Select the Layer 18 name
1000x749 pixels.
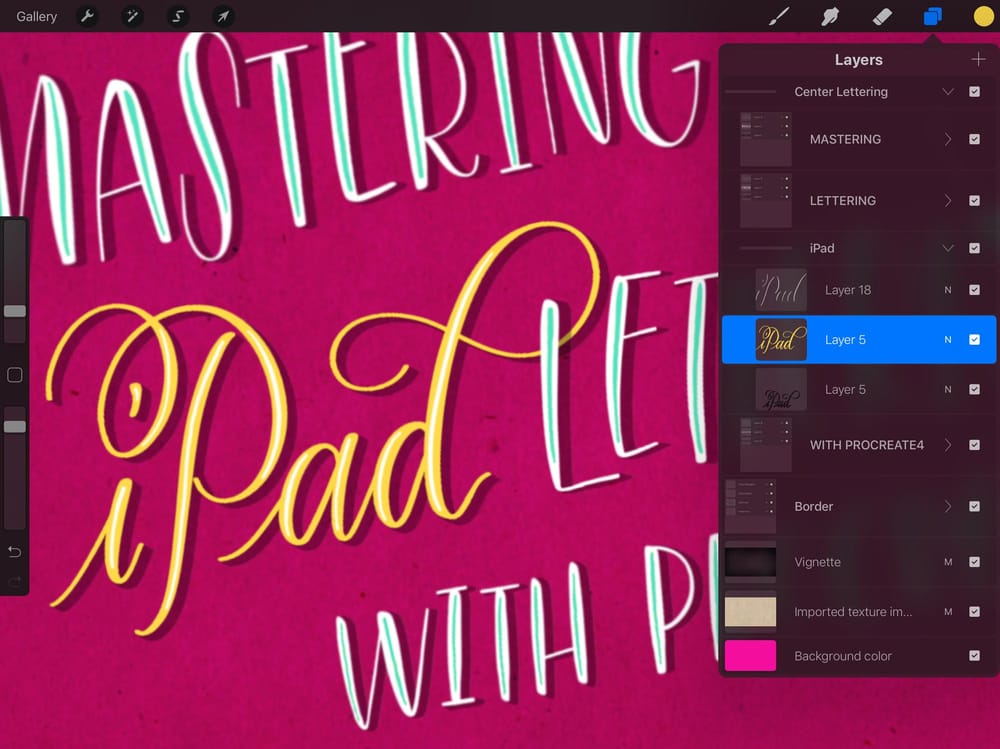(848, 290)
